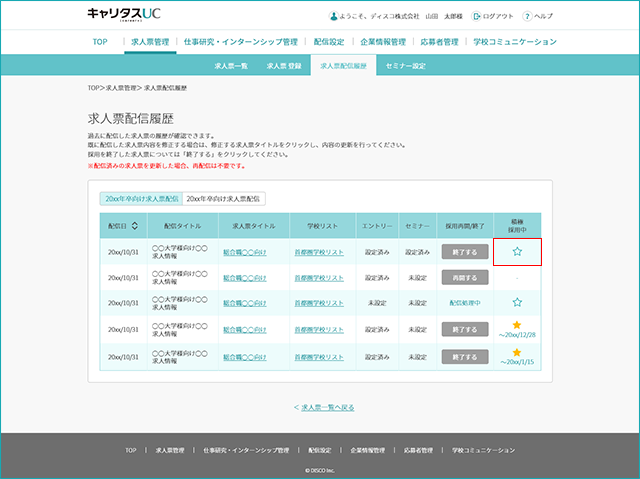Toggle the outline star in the first row
Image resolution: width=640 pixels, height=479 pixels.
pyautogui.click(x=517, y=251)
